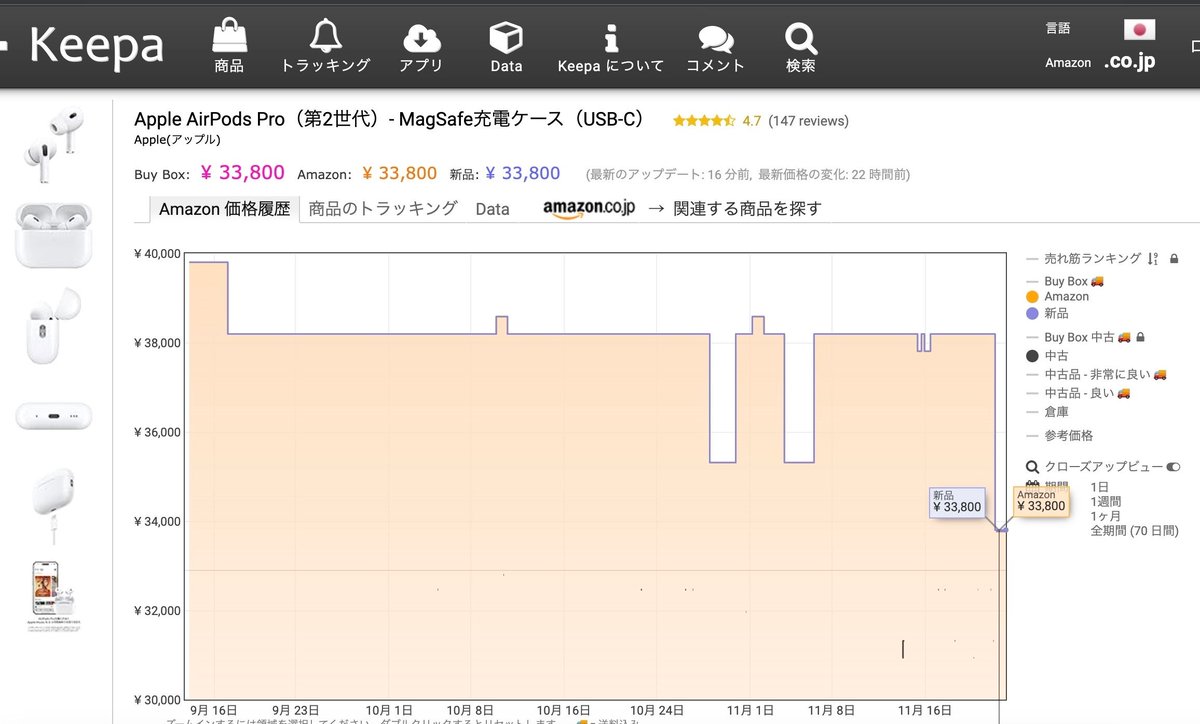
Task: Change Amazon locale .co.jp
Action: coord(1130,62)
